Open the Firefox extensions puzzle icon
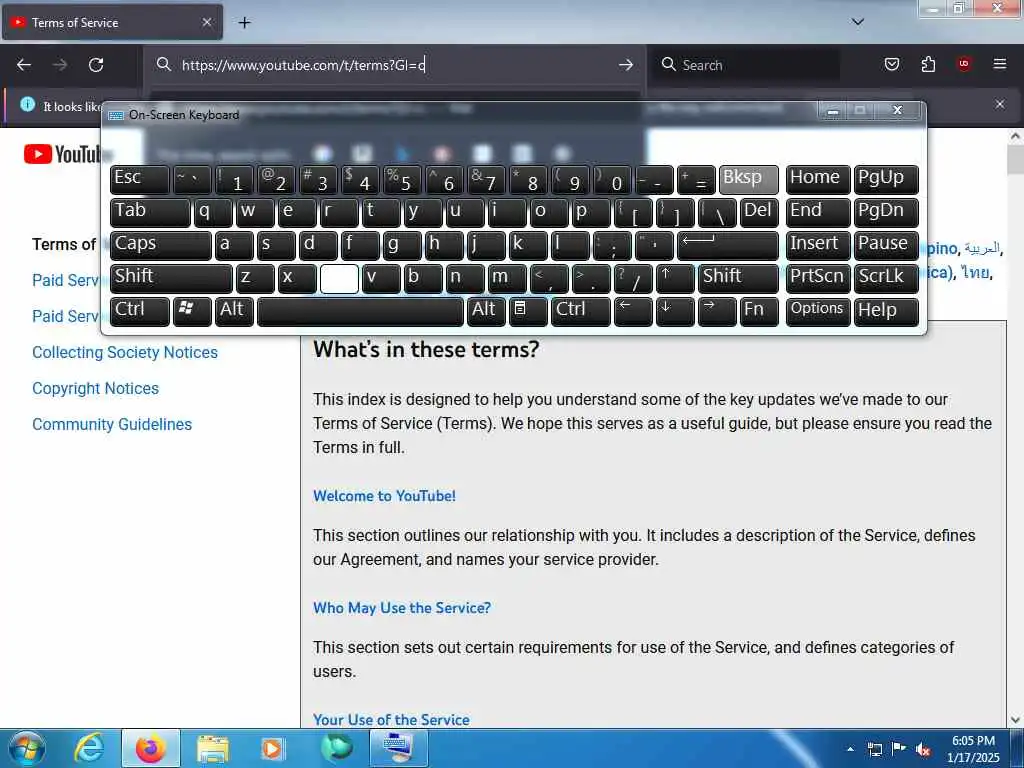This screenshot has width=1024, height=768. [928, 64]
